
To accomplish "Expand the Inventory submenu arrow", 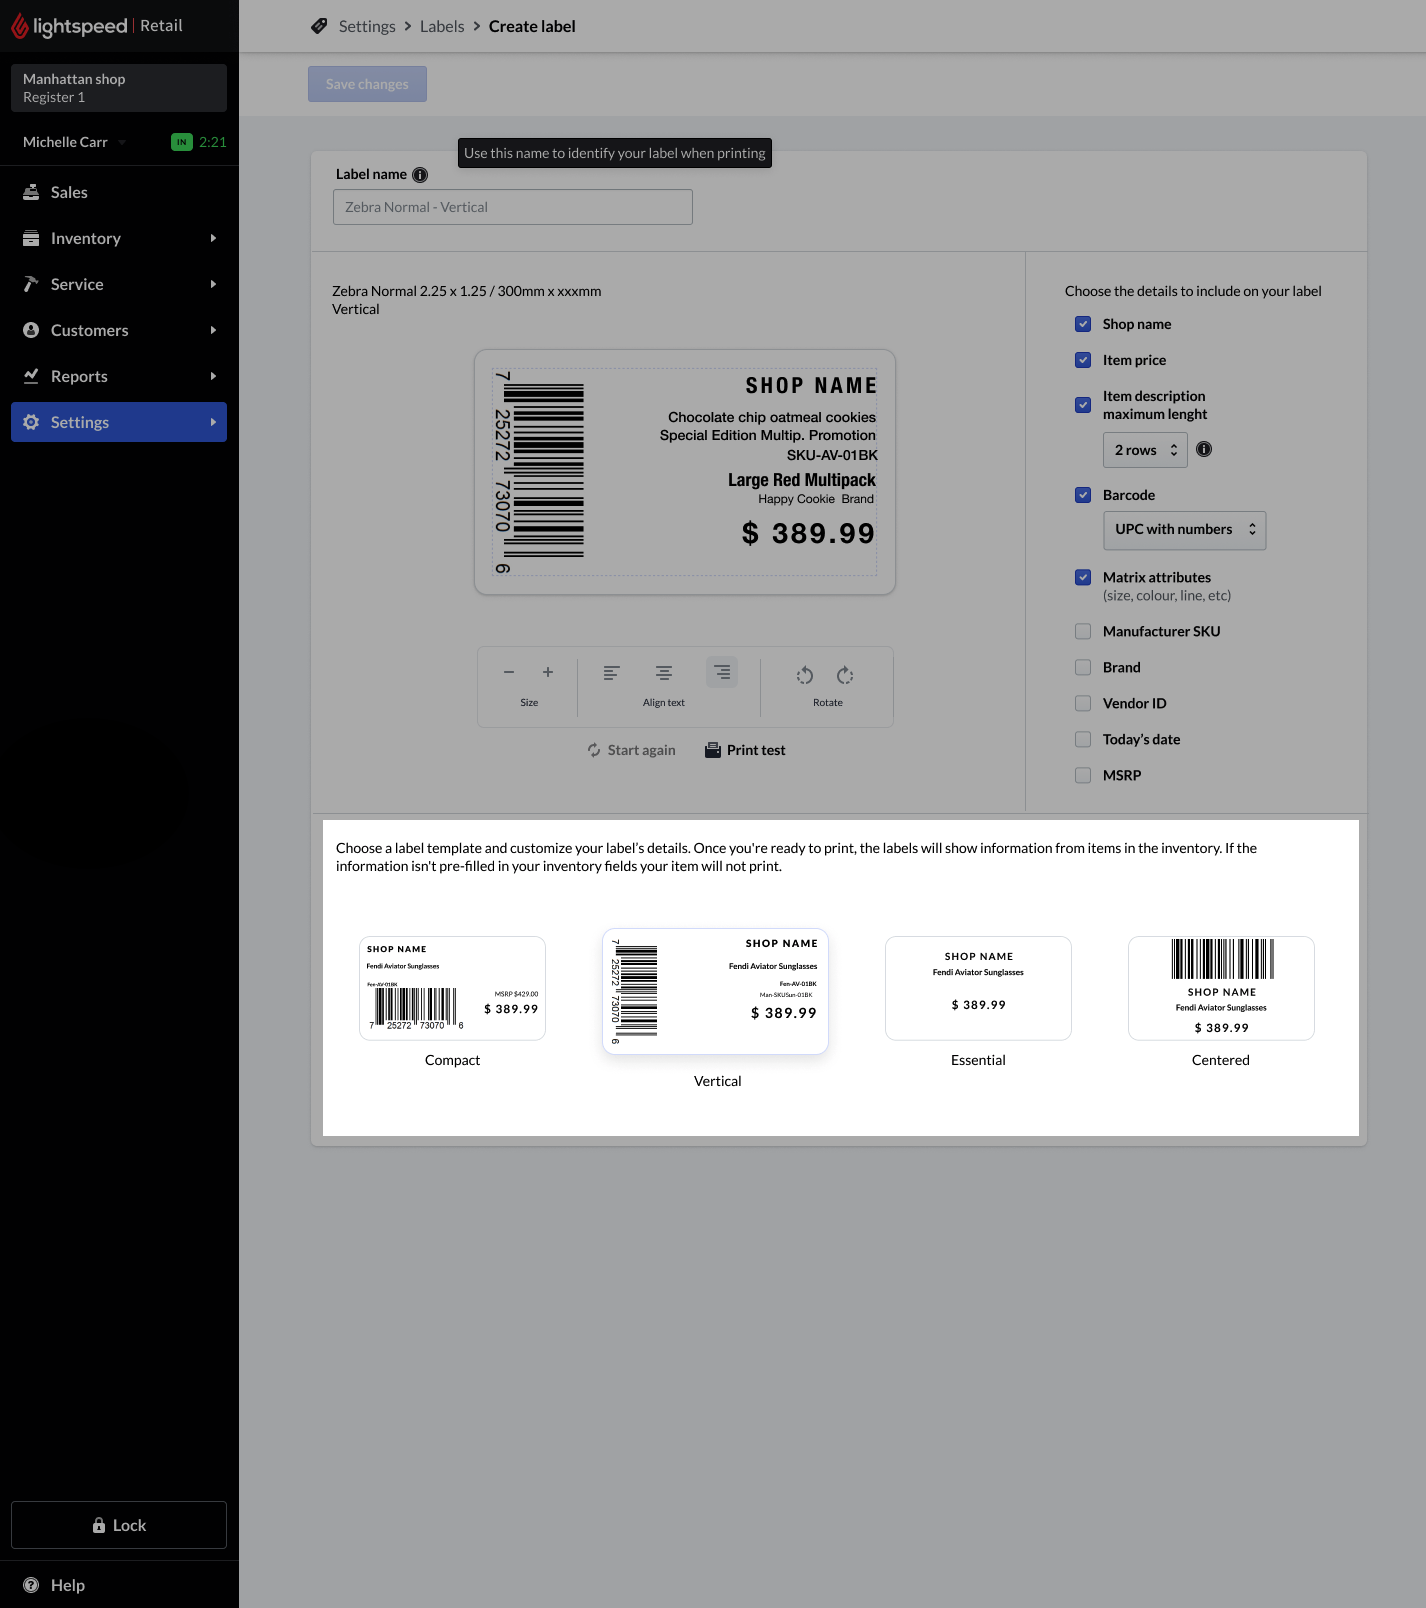I will click(213, 238).
